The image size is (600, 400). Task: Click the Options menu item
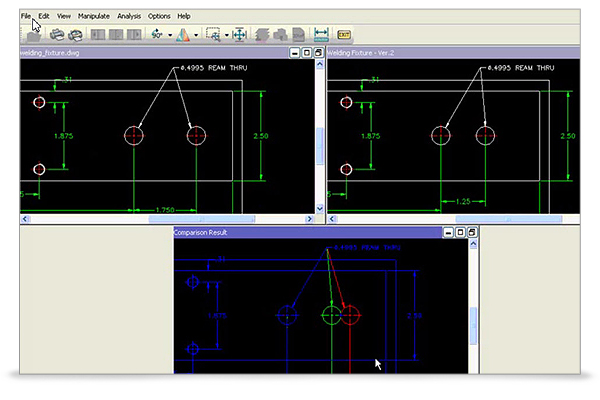tap(159, 17)
